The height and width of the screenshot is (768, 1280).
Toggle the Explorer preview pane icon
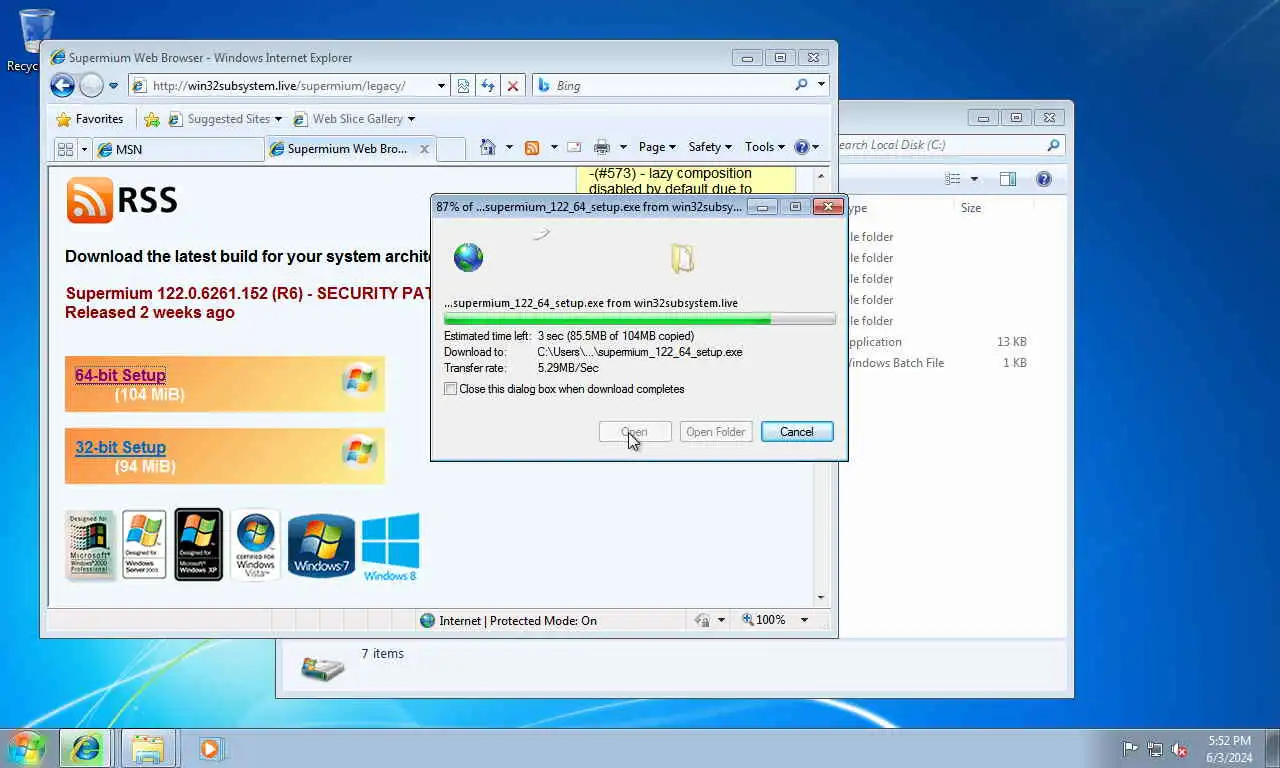1008,179
